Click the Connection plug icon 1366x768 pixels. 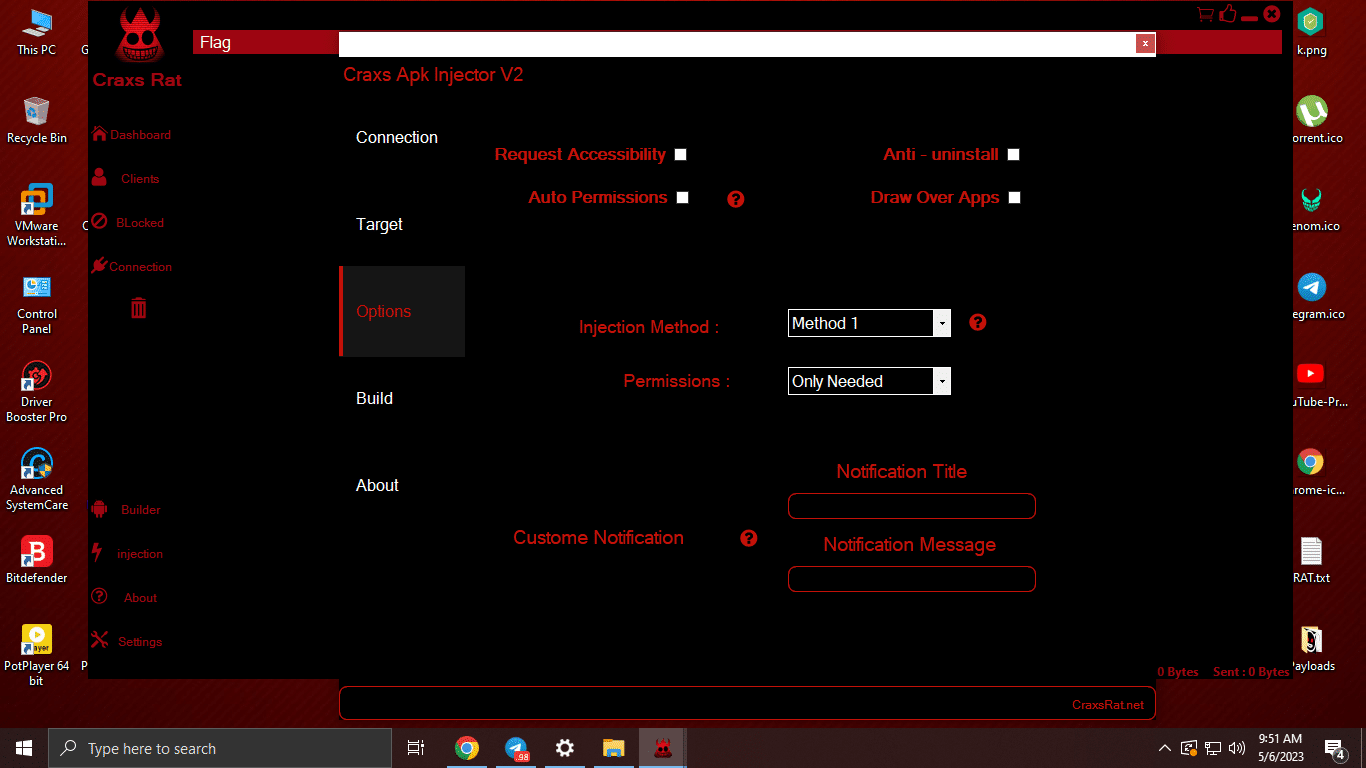pyautogui.click(x=97, y=266)
